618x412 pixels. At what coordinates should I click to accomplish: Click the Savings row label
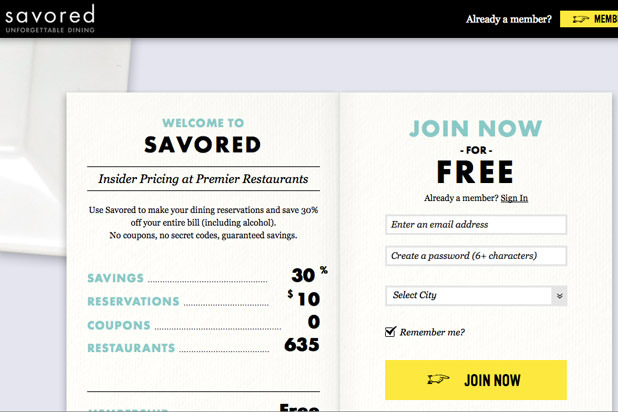(116, 278)
